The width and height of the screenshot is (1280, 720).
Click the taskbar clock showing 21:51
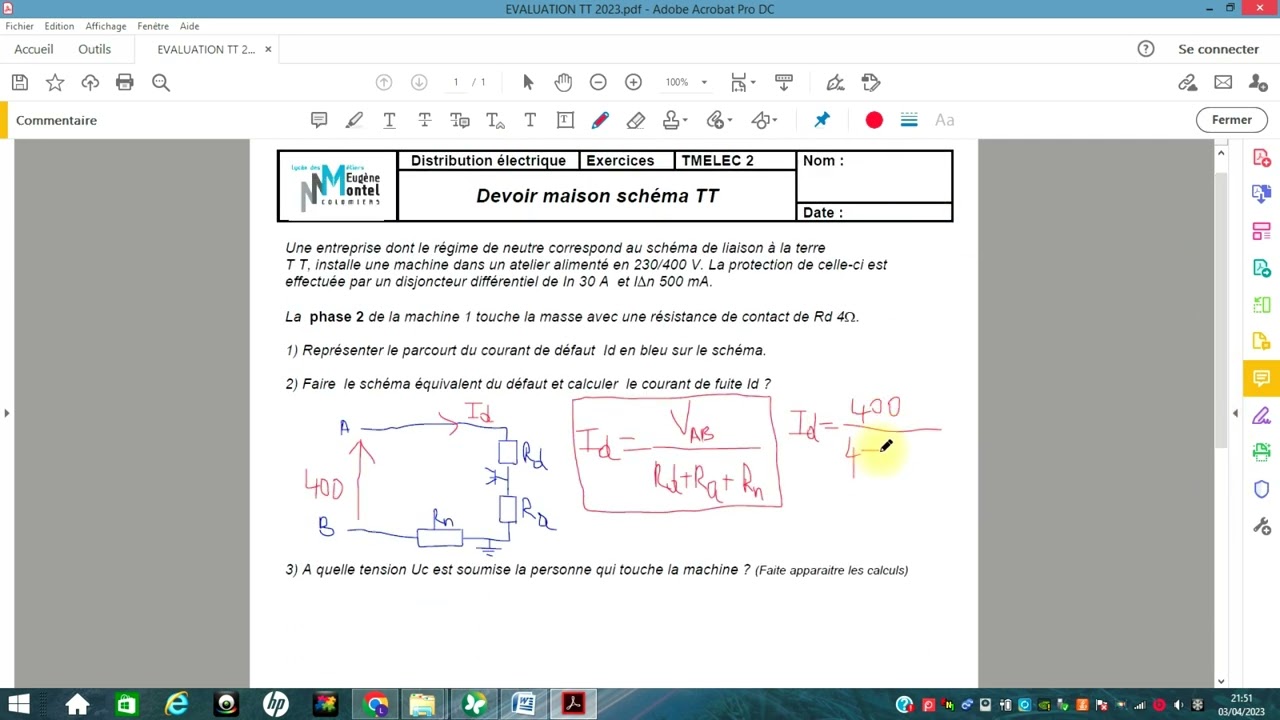pyautogui.click(x=1241, y=705)
